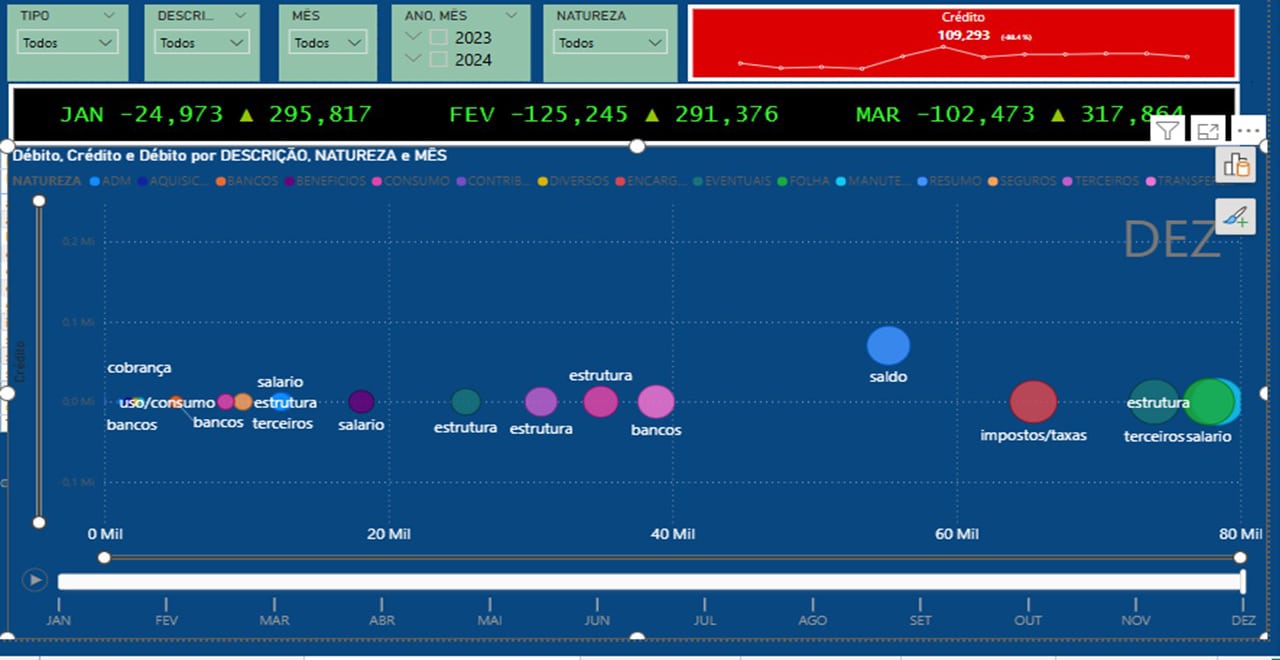Image resolution: width=1280 pixels, height=660 pixels.
Task: Click the copy visual icon beside the chart
Action: pyautogui.click(x=1236, y=165)
